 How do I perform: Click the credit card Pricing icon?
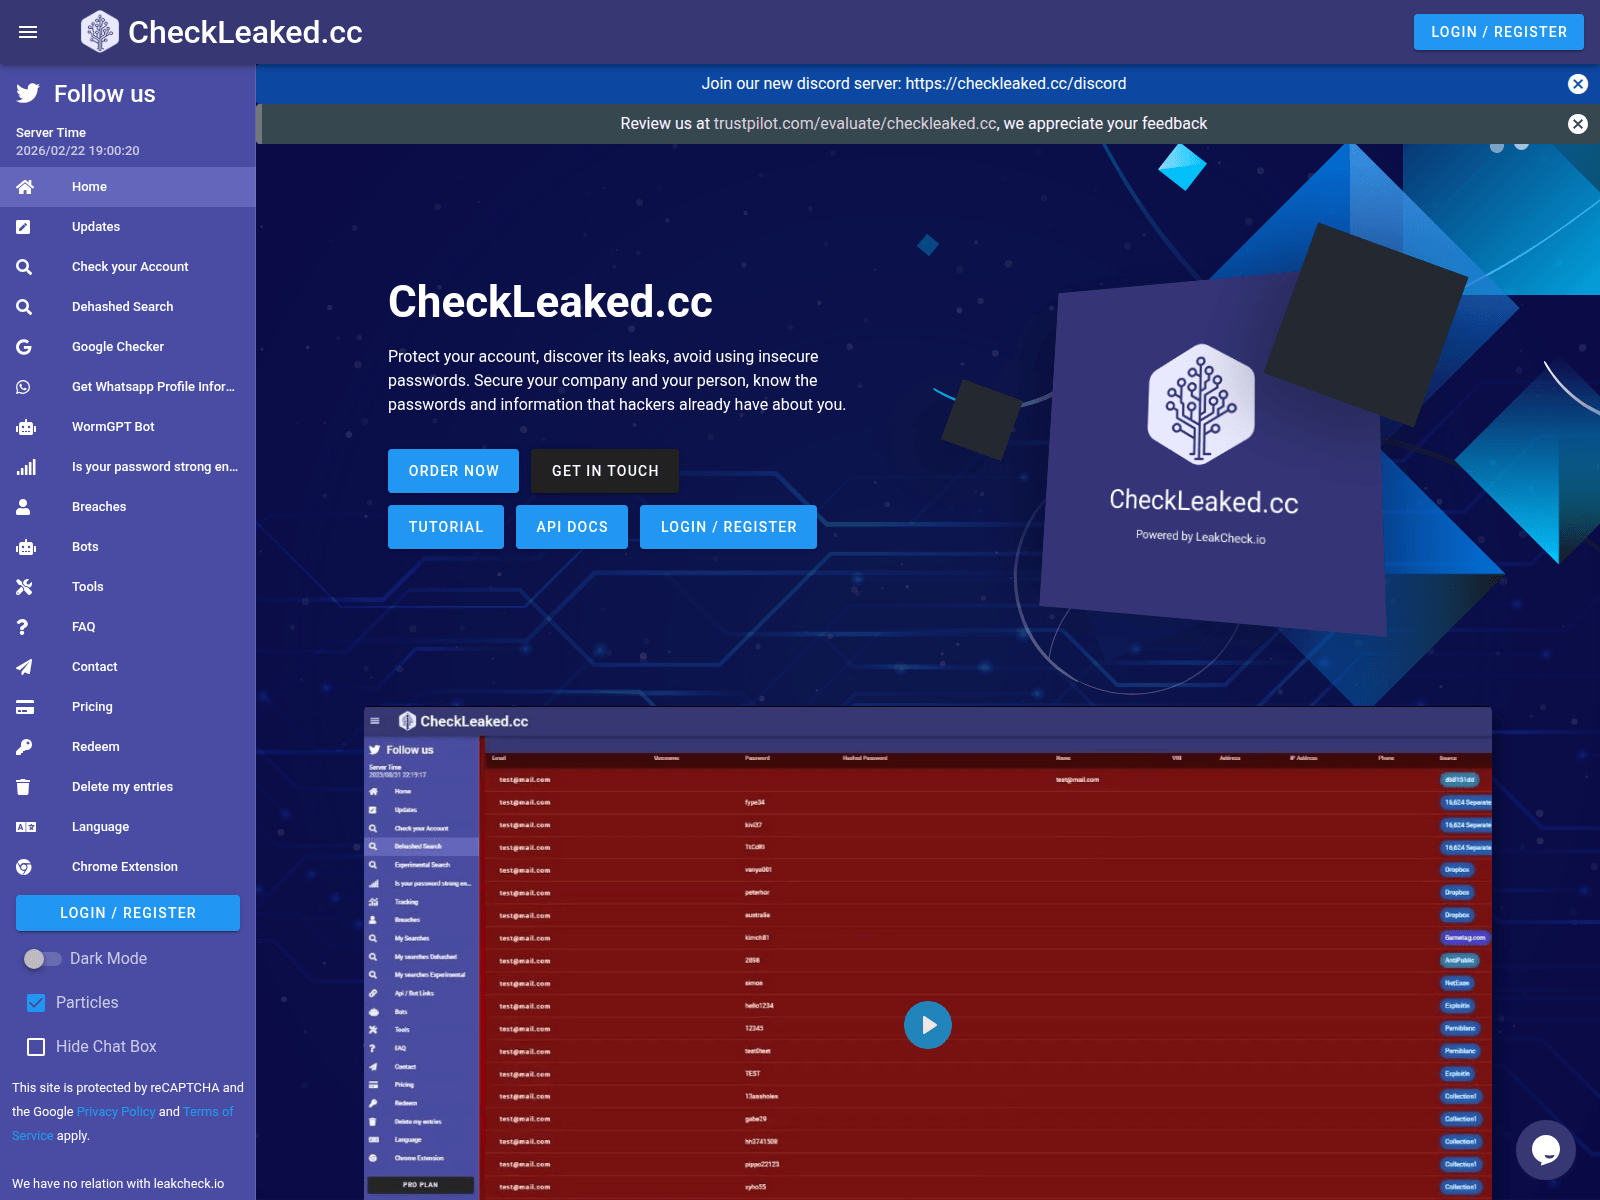pos(25,707)
